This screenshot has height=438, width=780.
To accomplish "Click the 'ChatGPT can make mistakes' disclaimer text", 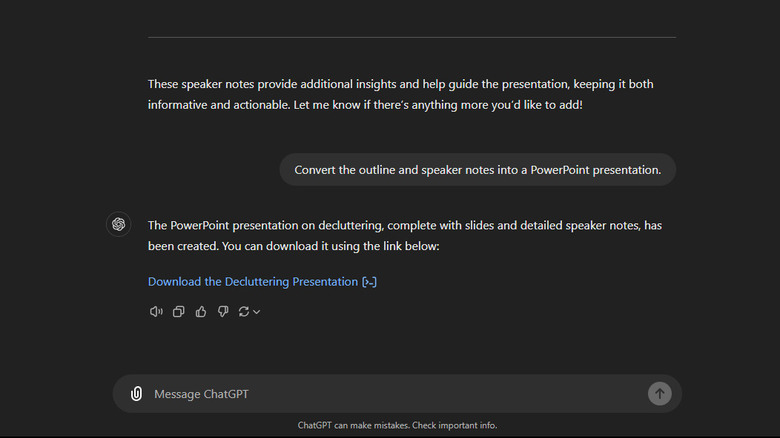I will point(397,425).
